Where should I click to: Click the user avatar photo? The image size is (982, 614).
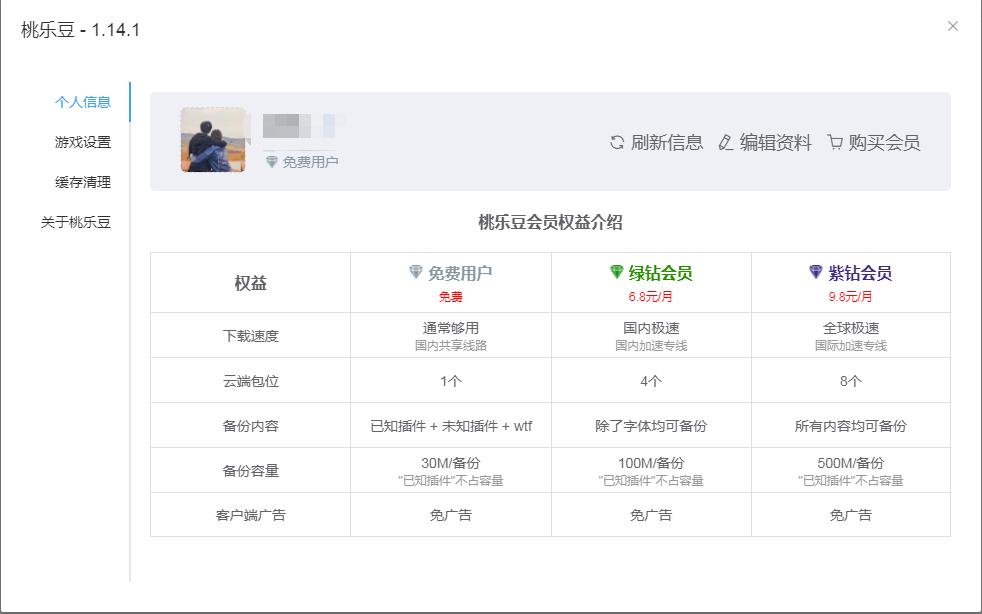click(x=213, y=139)
